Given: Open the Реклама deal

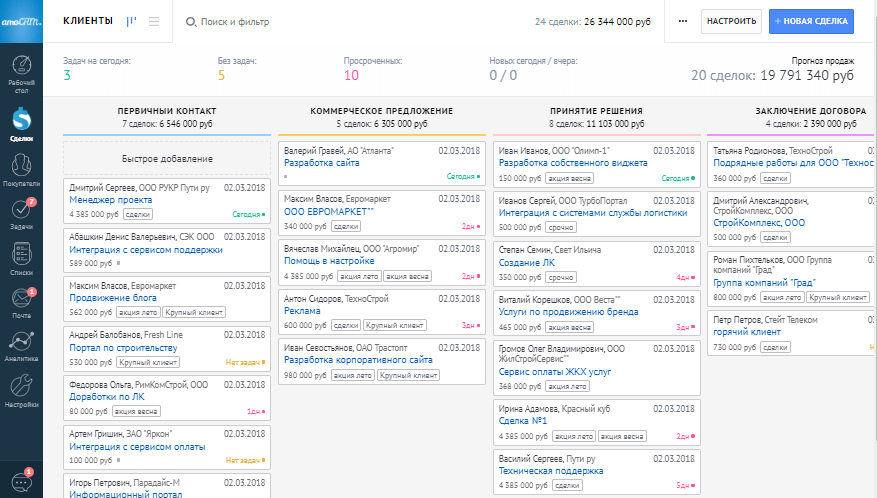Looking at the screenshot, I should point(302,311).
